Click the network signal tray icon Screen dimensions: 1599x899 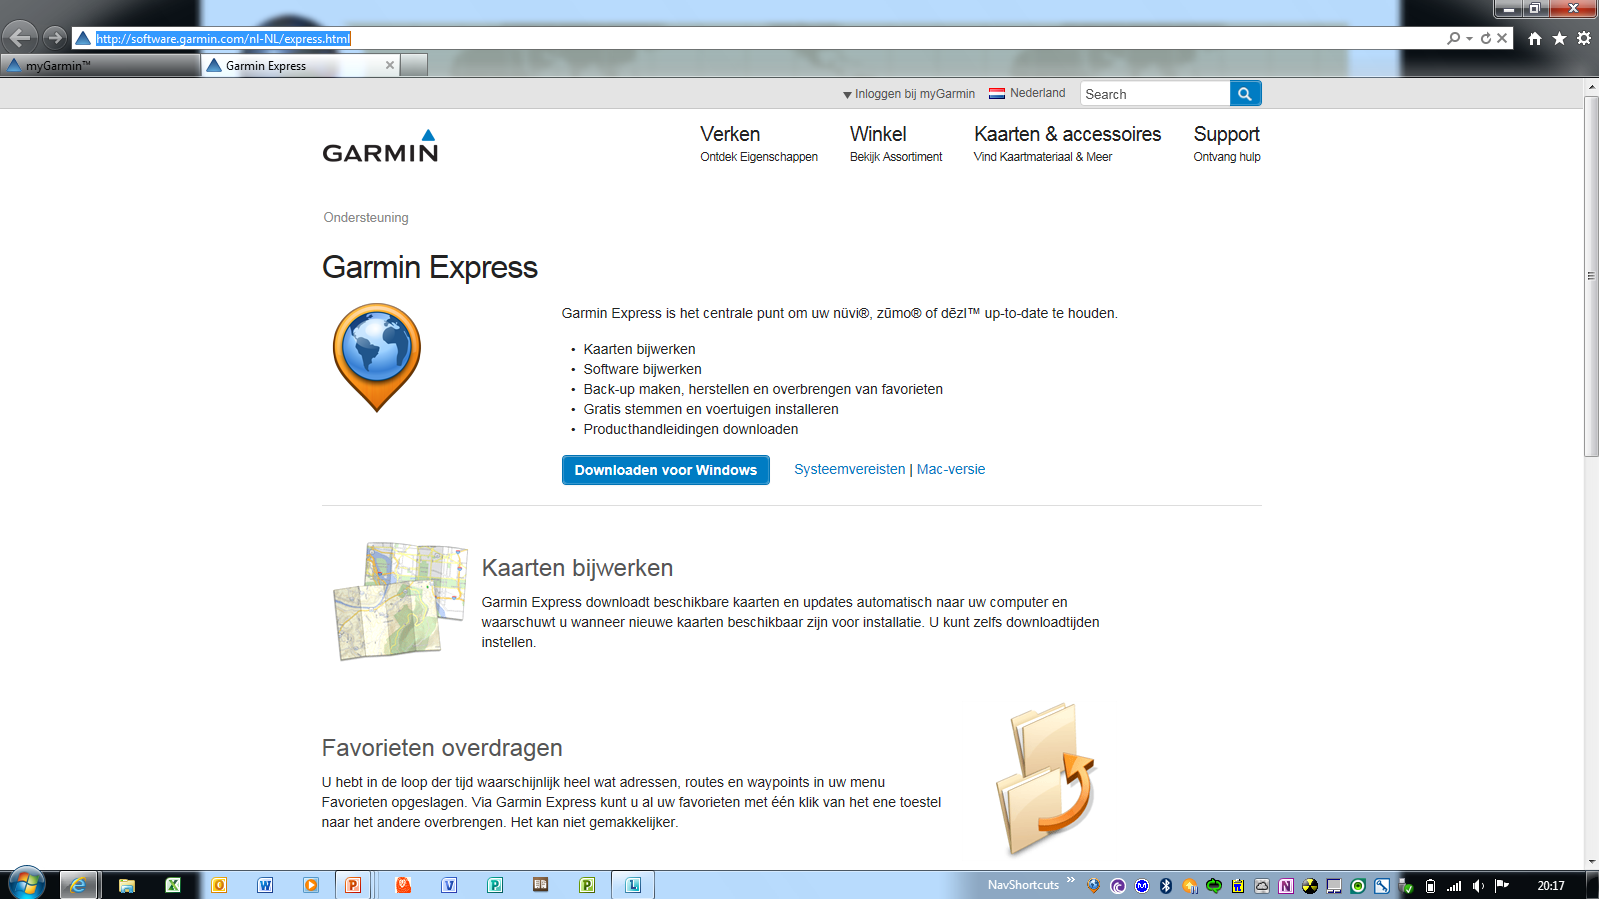1454,886
